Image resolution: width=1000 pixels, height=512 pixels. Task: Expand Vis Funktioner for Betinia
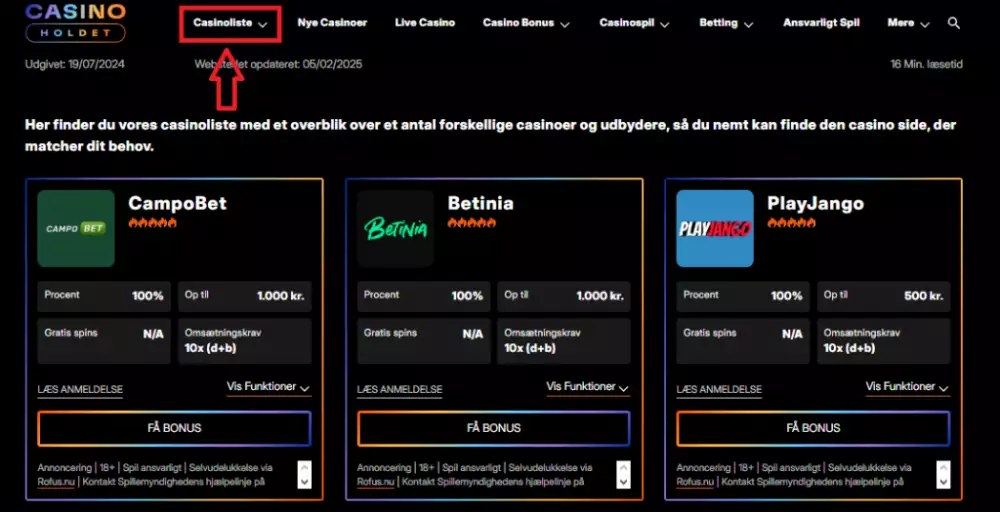coord(587,387)
